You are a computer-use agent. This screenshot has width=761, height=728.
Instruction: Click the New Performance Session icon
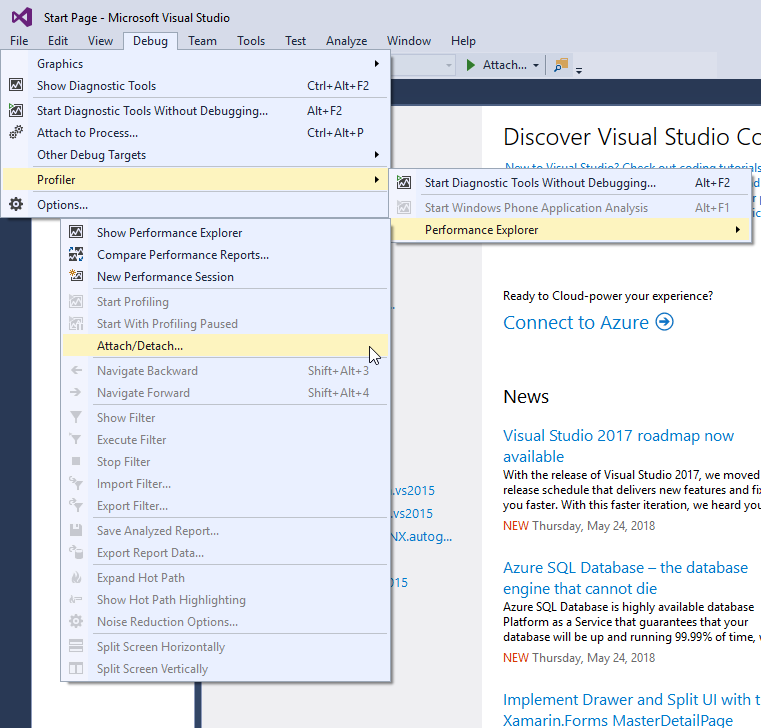[x=76, y=276]
